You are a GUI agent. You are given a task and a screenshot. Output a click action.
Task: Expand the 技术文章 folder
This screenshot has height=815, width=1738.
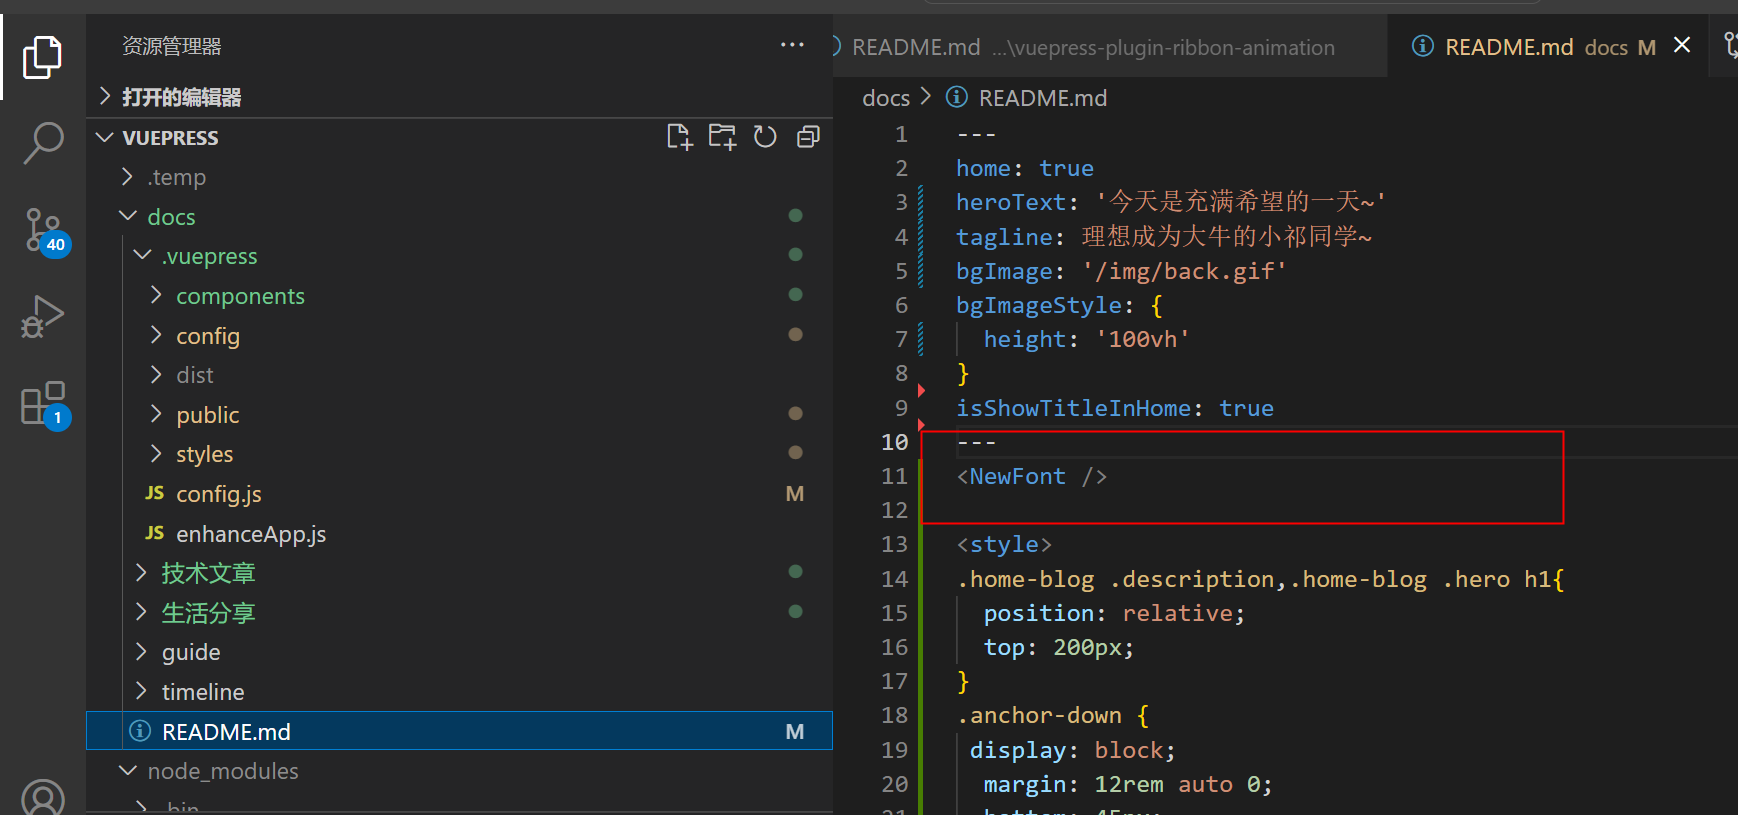pos(141,572)
